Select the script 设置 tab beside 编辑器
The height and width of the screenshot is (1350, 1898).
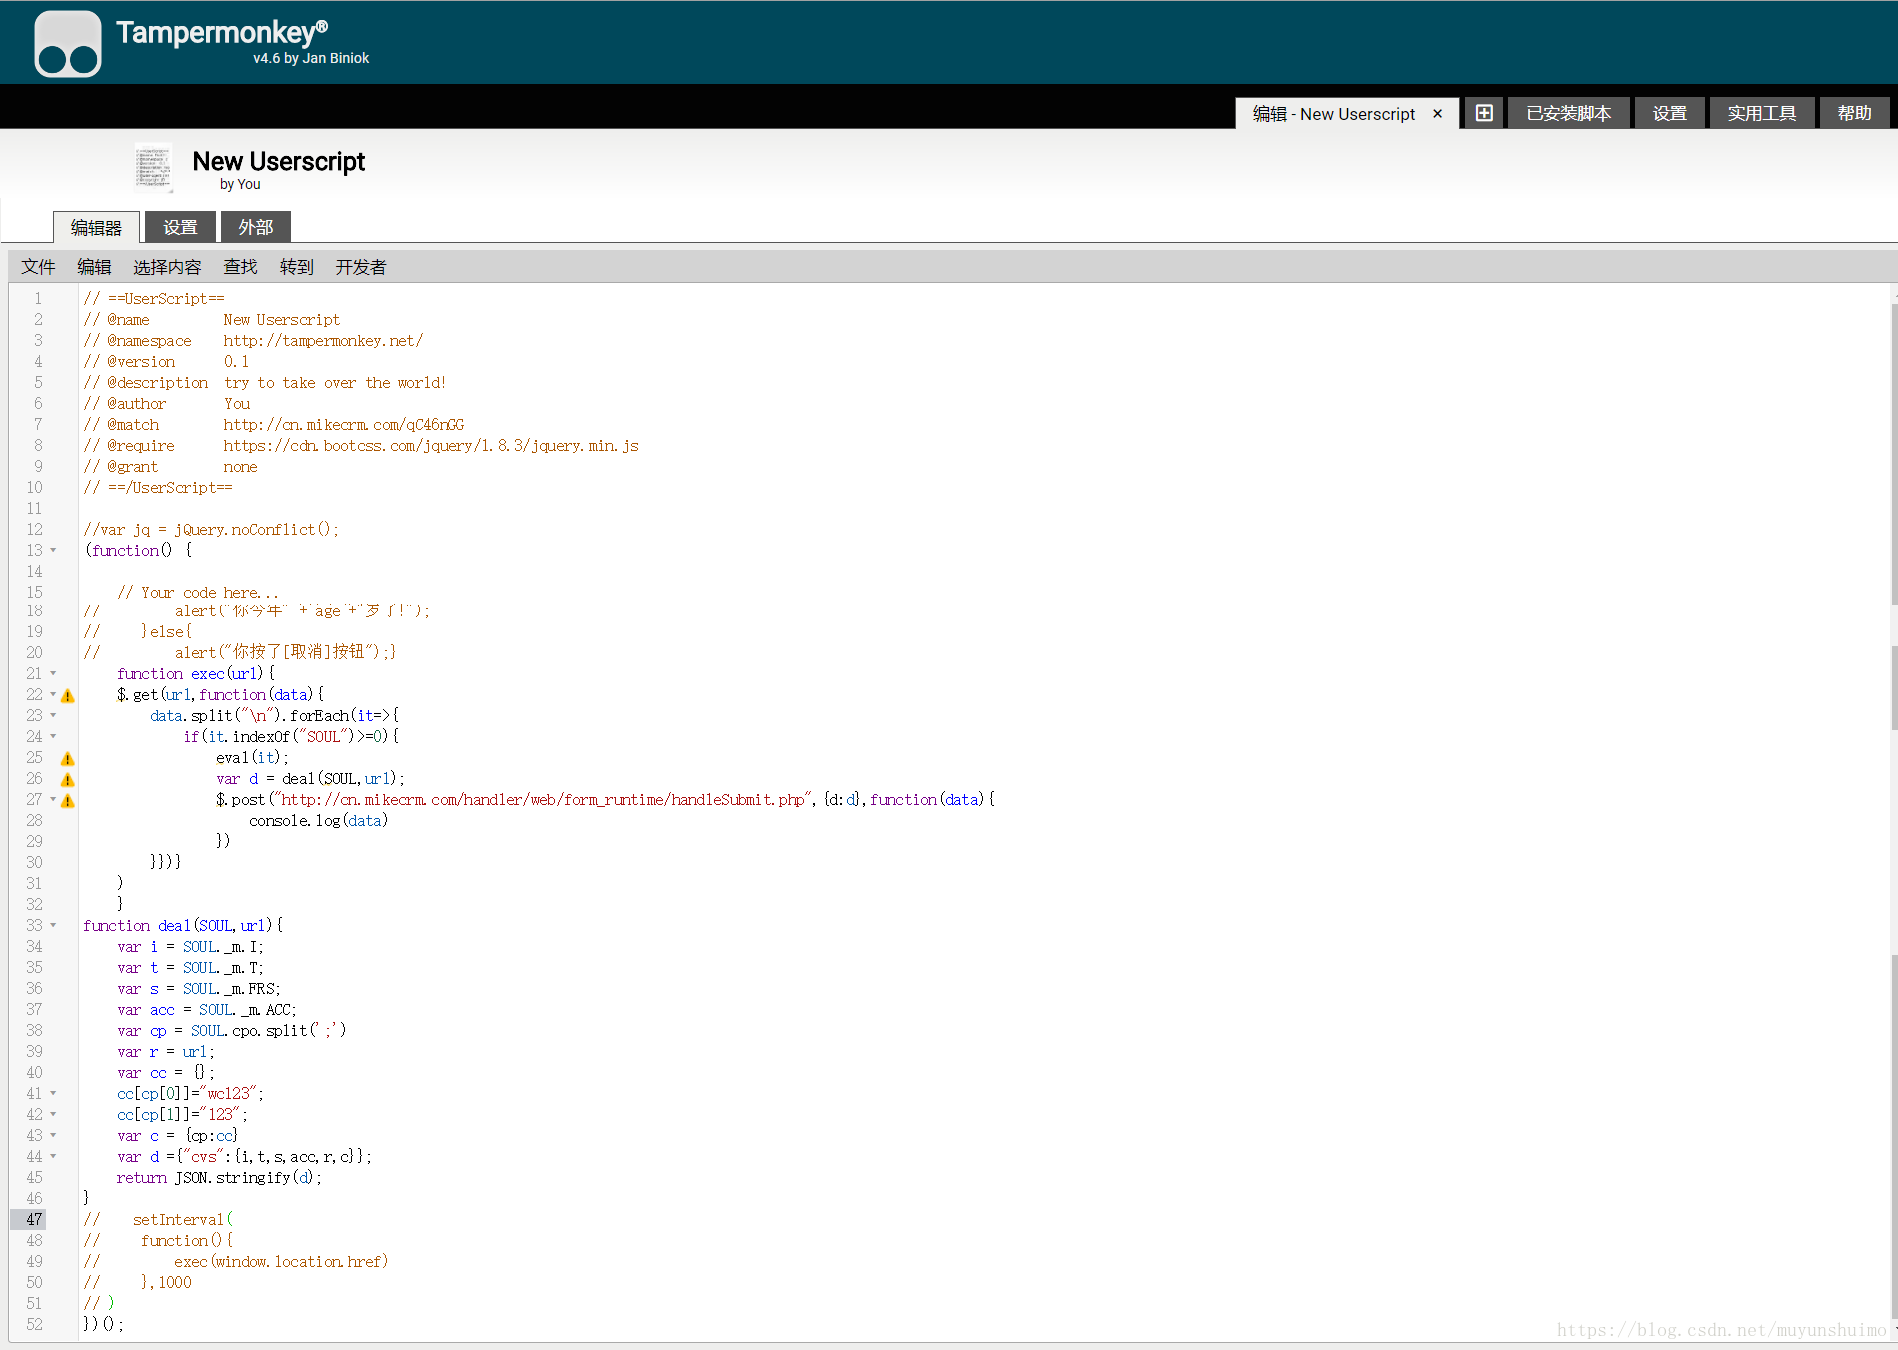click(180, 227)
